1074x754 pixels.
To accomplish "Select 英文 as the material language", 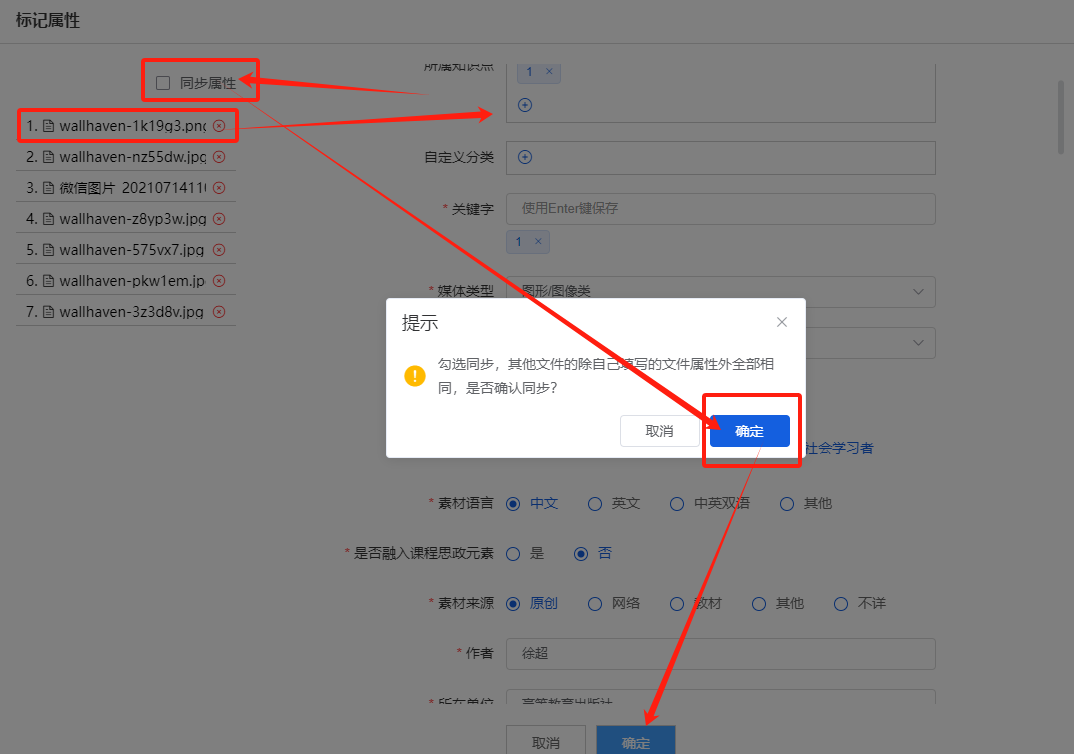I will point(595,503).
